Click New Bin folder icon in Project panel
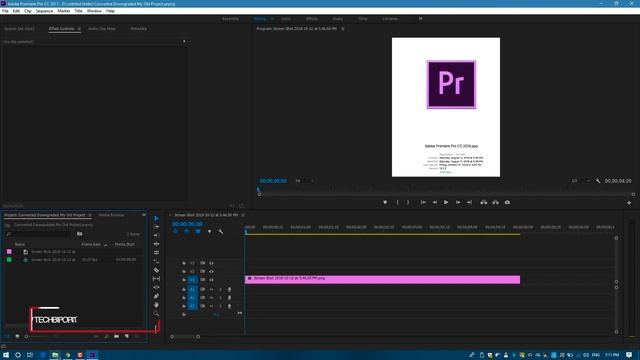The width and height of the screenshot is (640, 360). coord(117,336)
